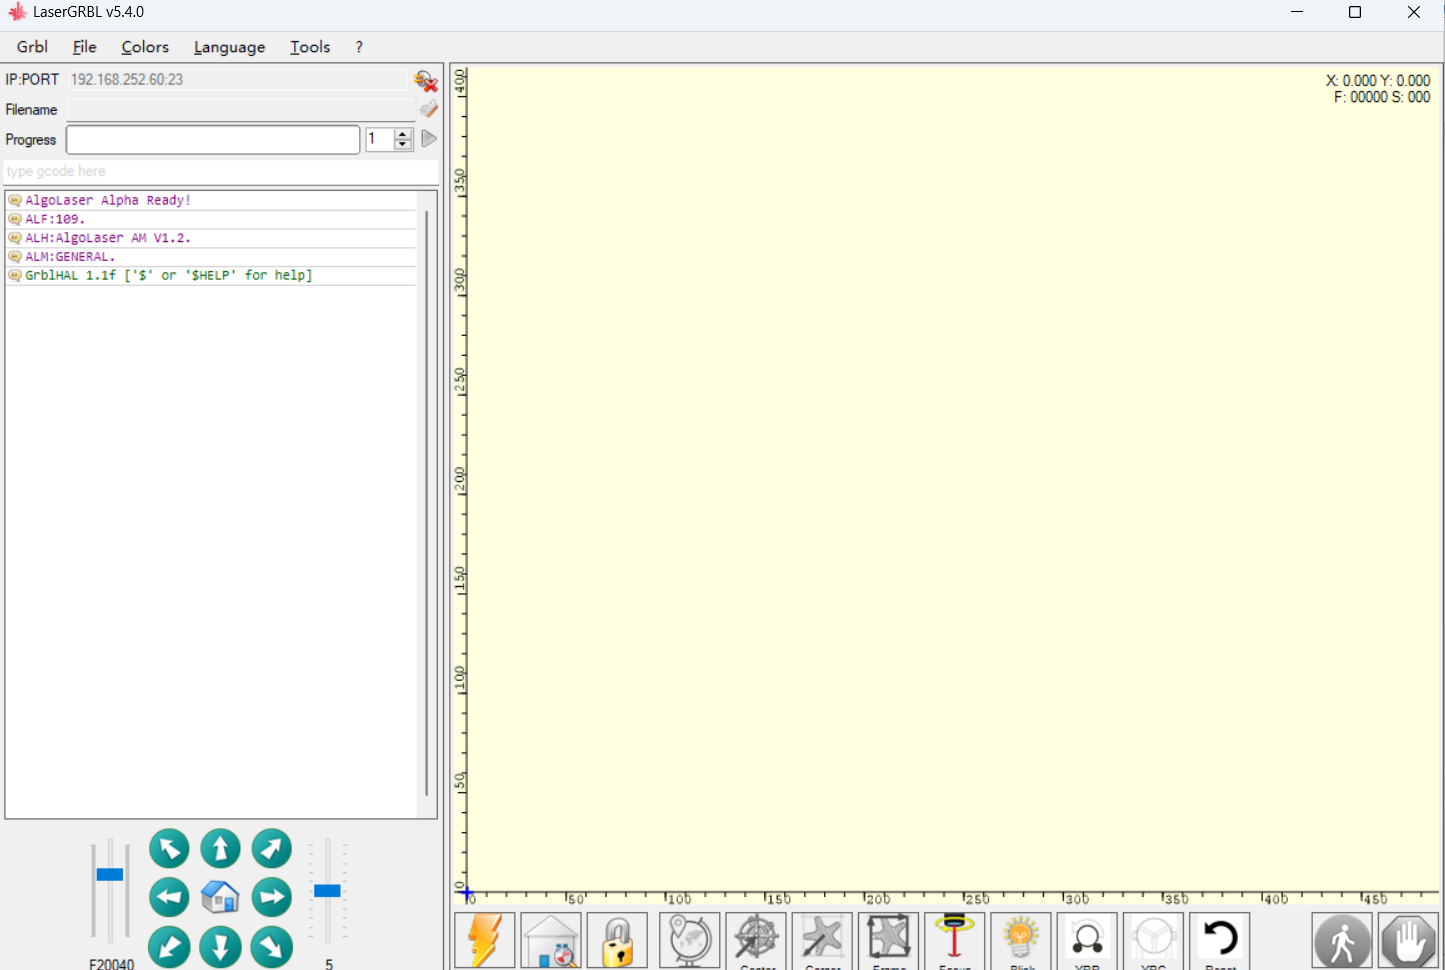
Task: Click the Blink lightbulb button
Action: pyautogui.click(x=1021, y=940)
